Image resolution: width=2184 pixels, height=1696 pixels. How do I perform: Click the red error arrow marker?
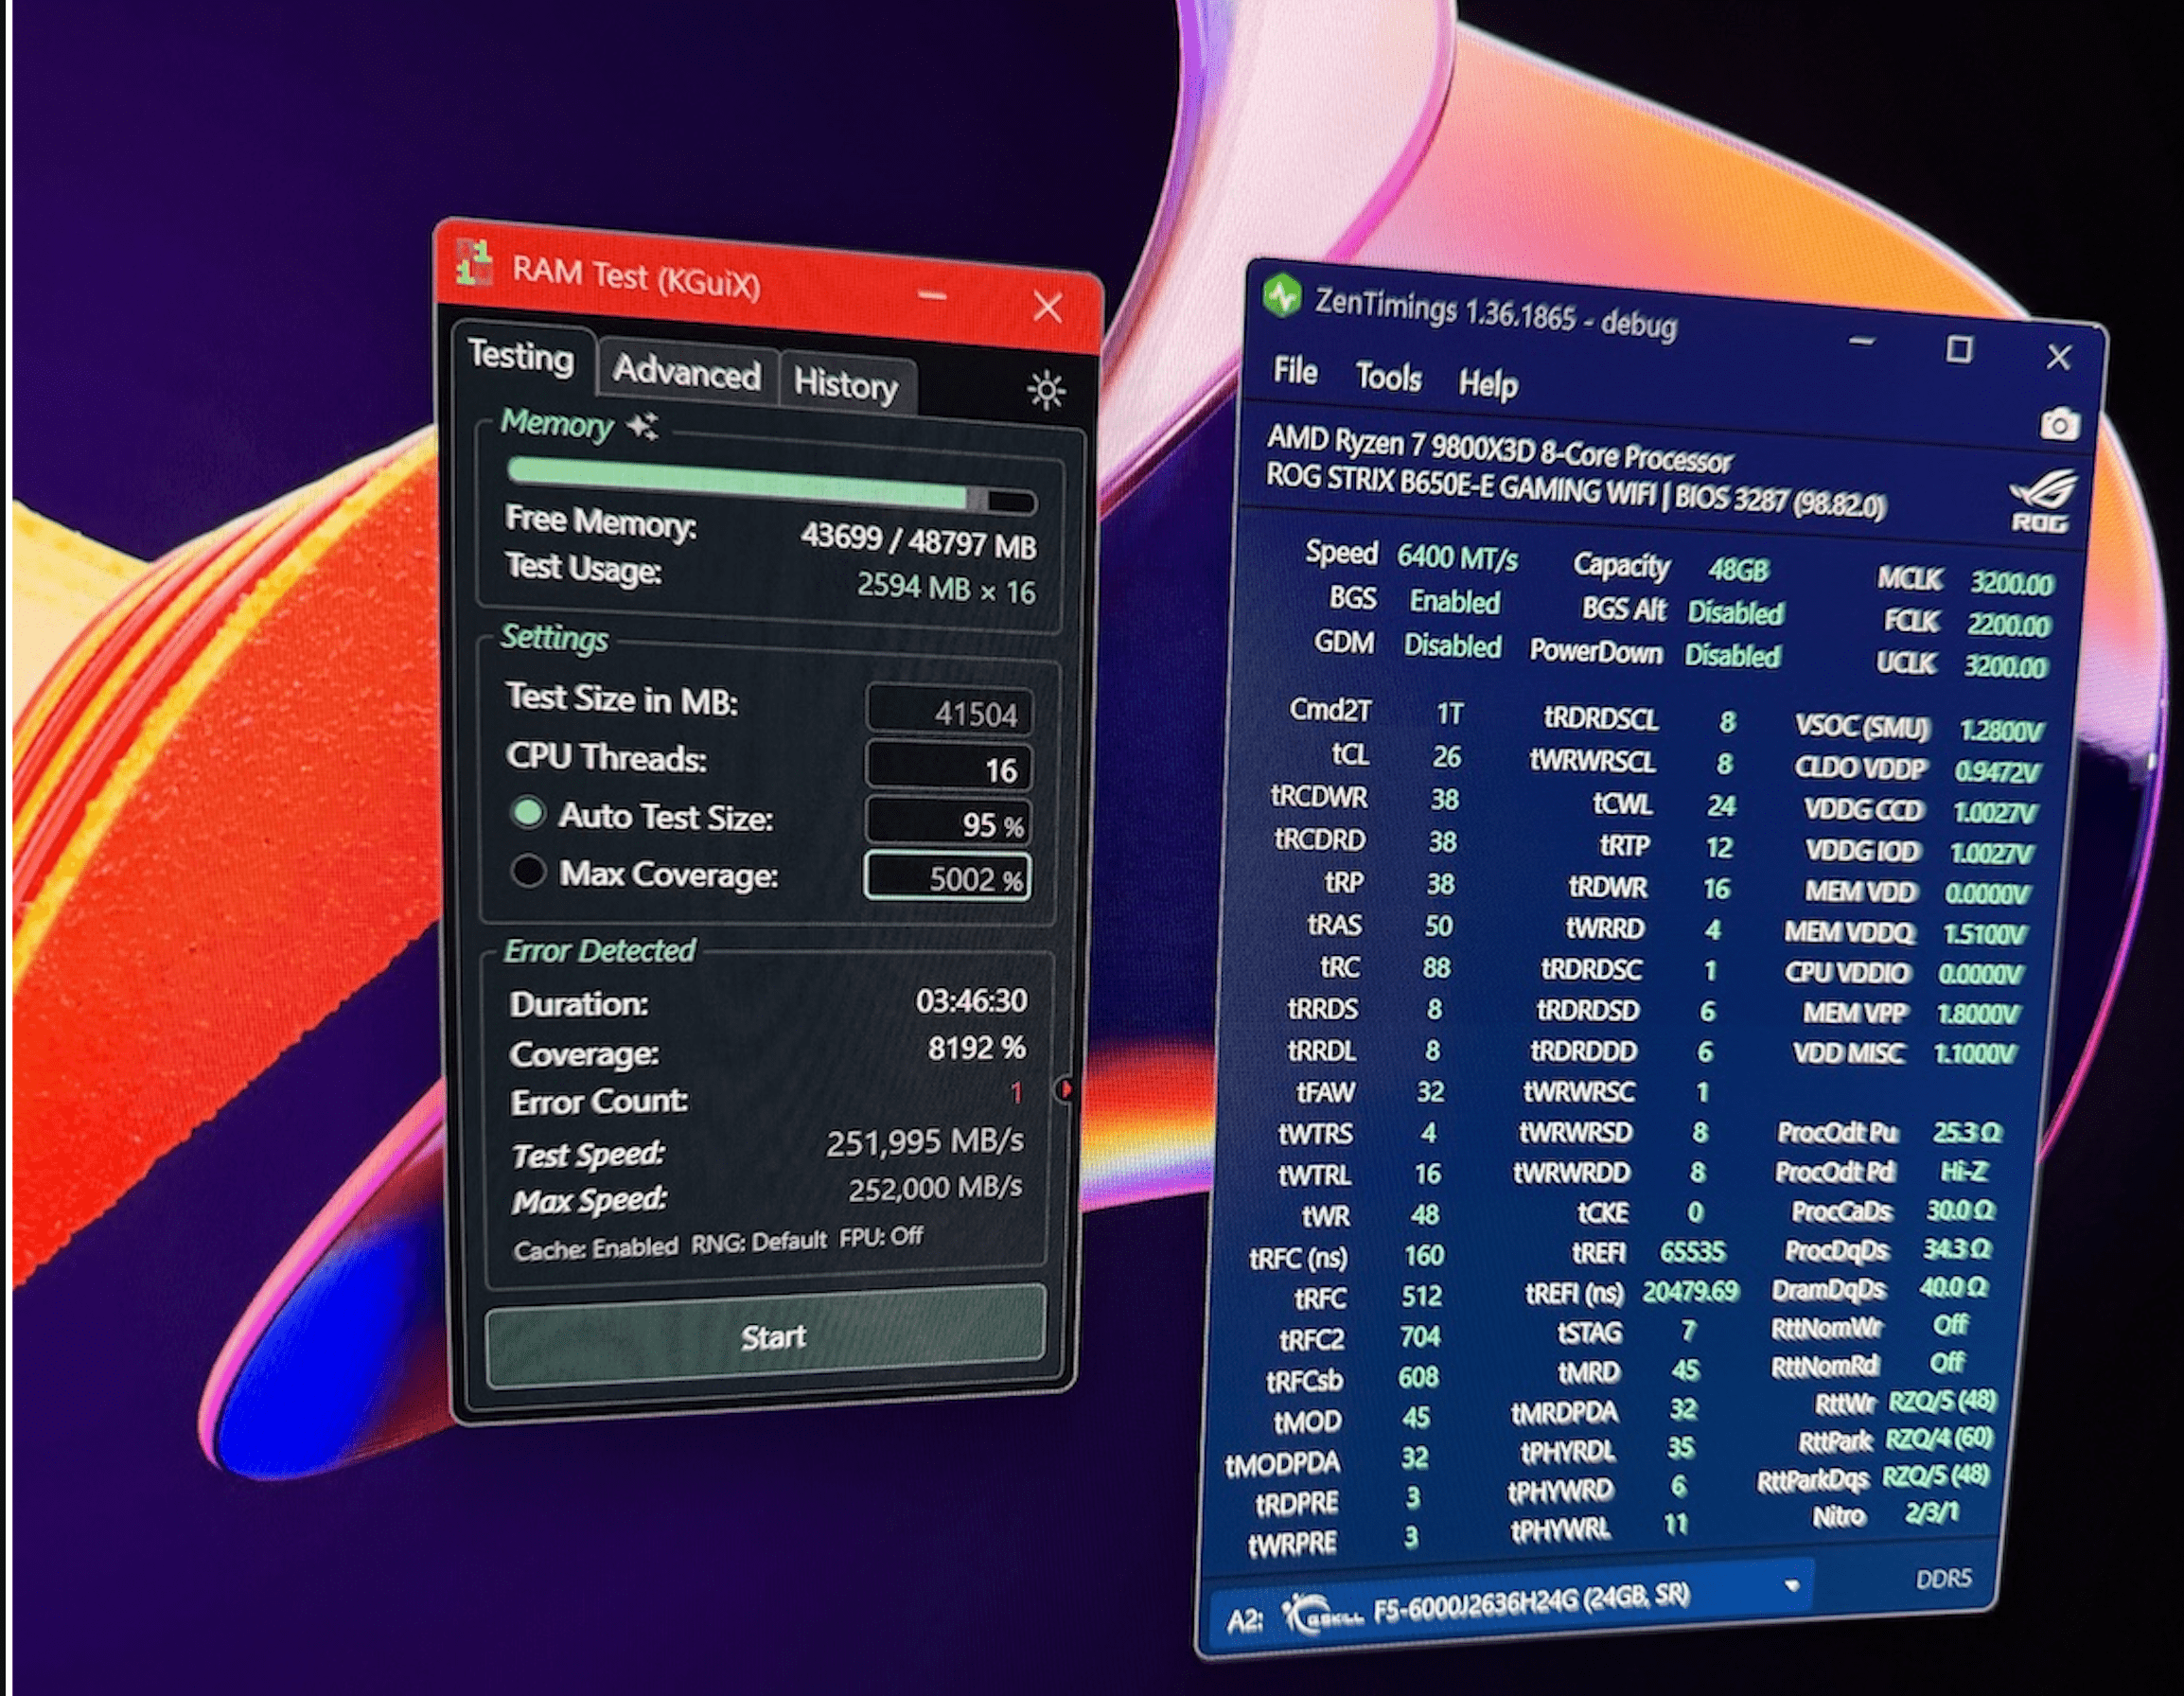1066,1088
